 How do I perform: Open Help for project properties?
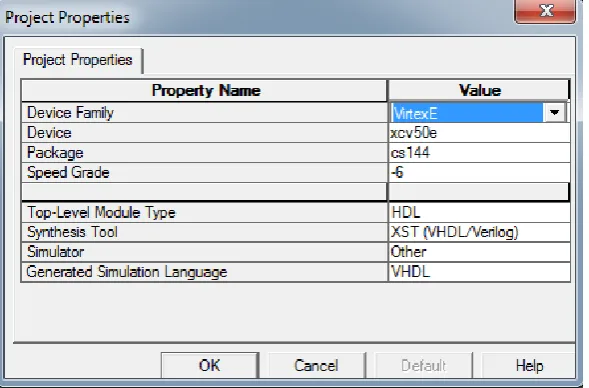(529, 365)
